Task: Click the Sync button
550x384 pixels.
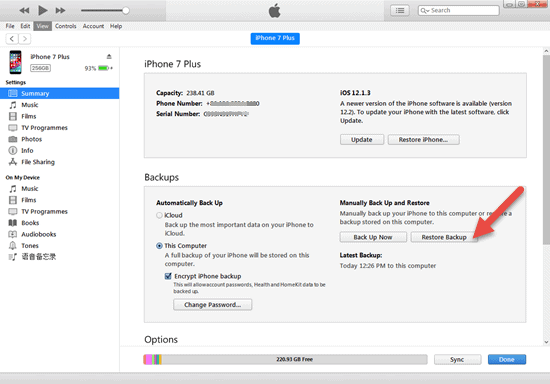Action: tap(457, 359)
